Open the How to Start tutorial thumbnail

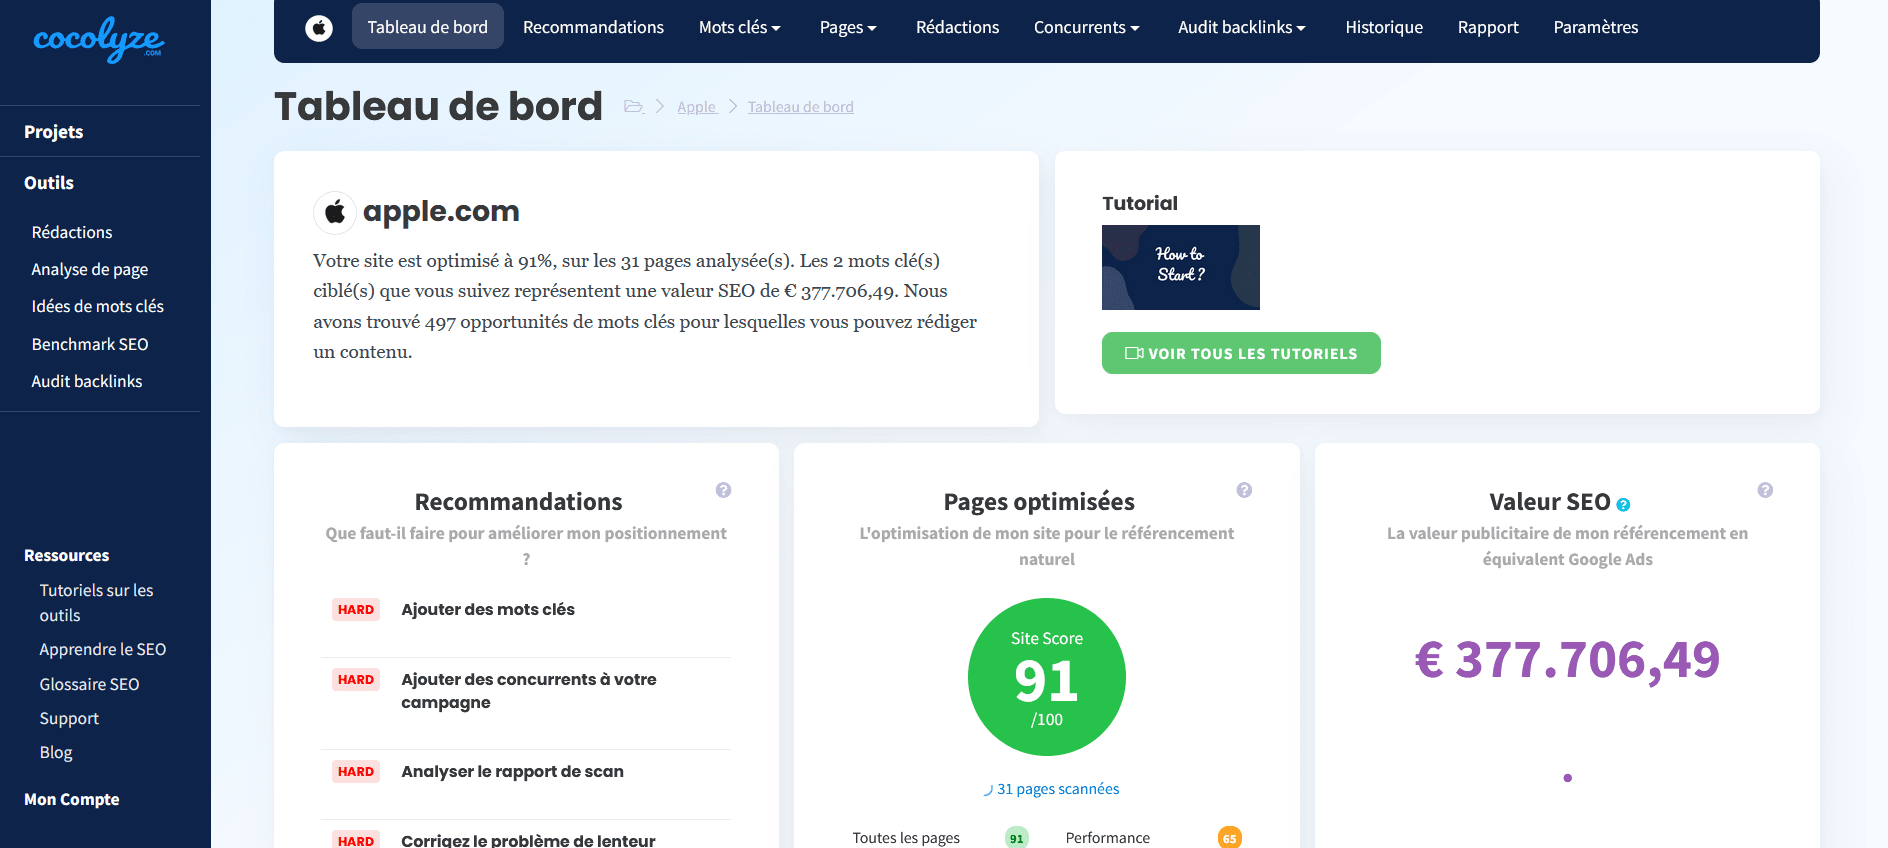(x=1181, y=267)
